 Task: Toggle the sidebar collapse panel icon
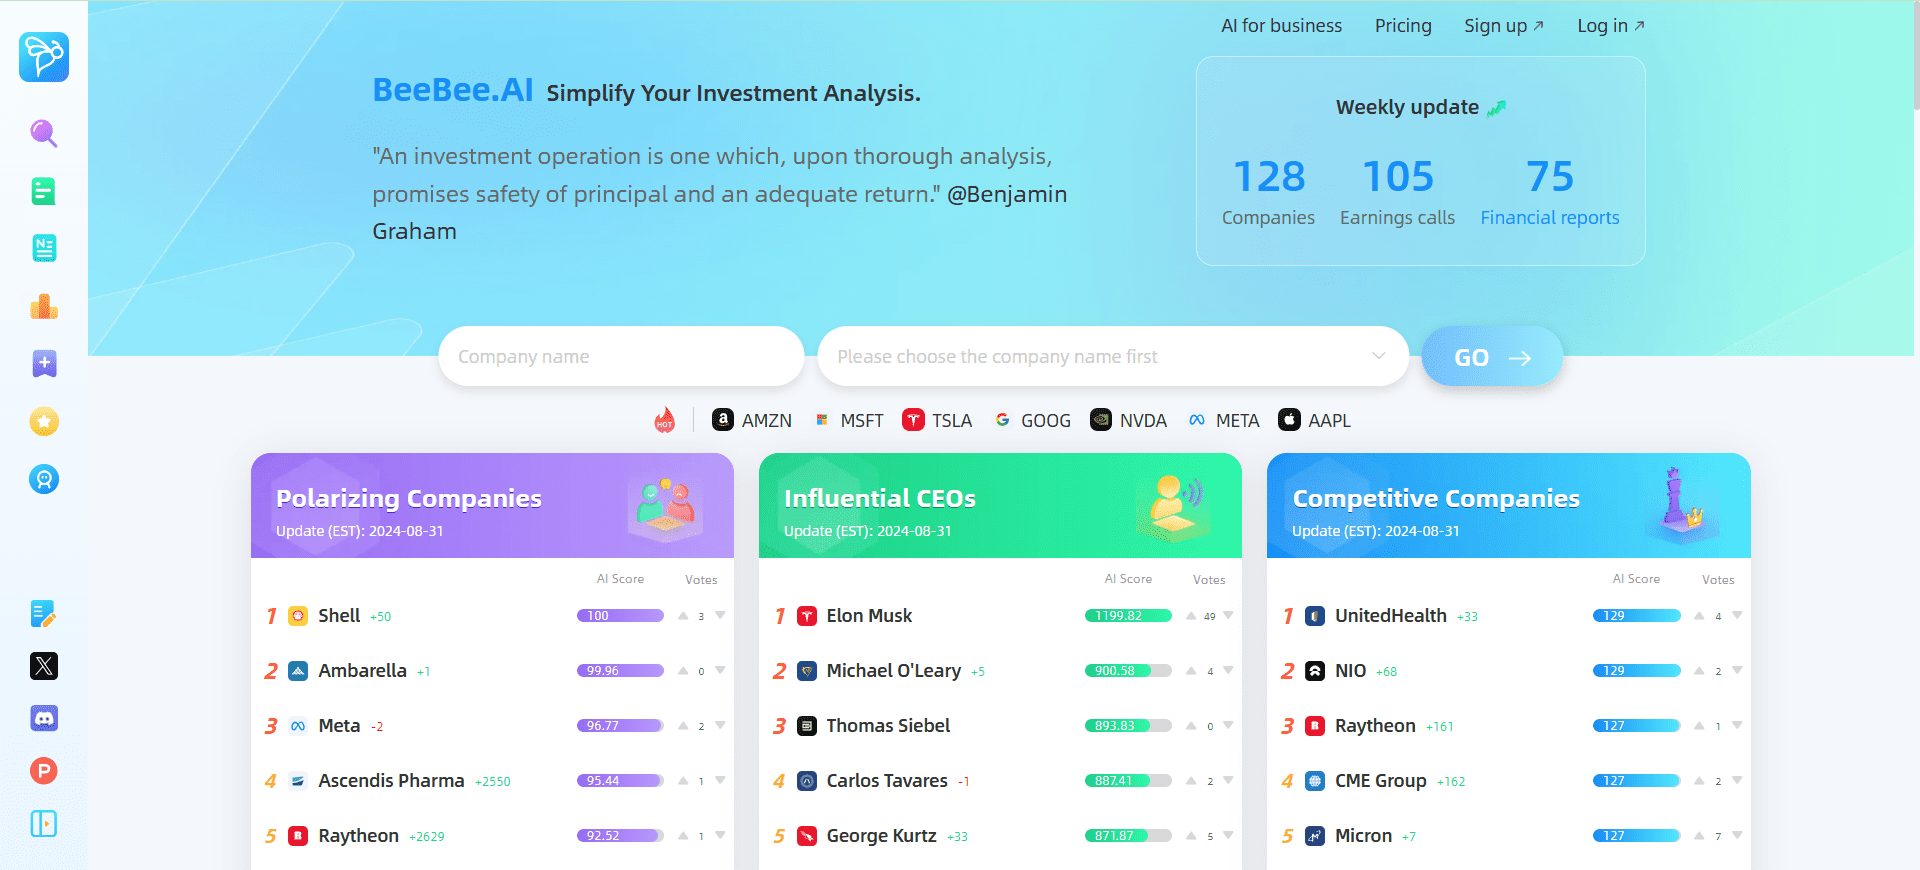pos(44,824)
